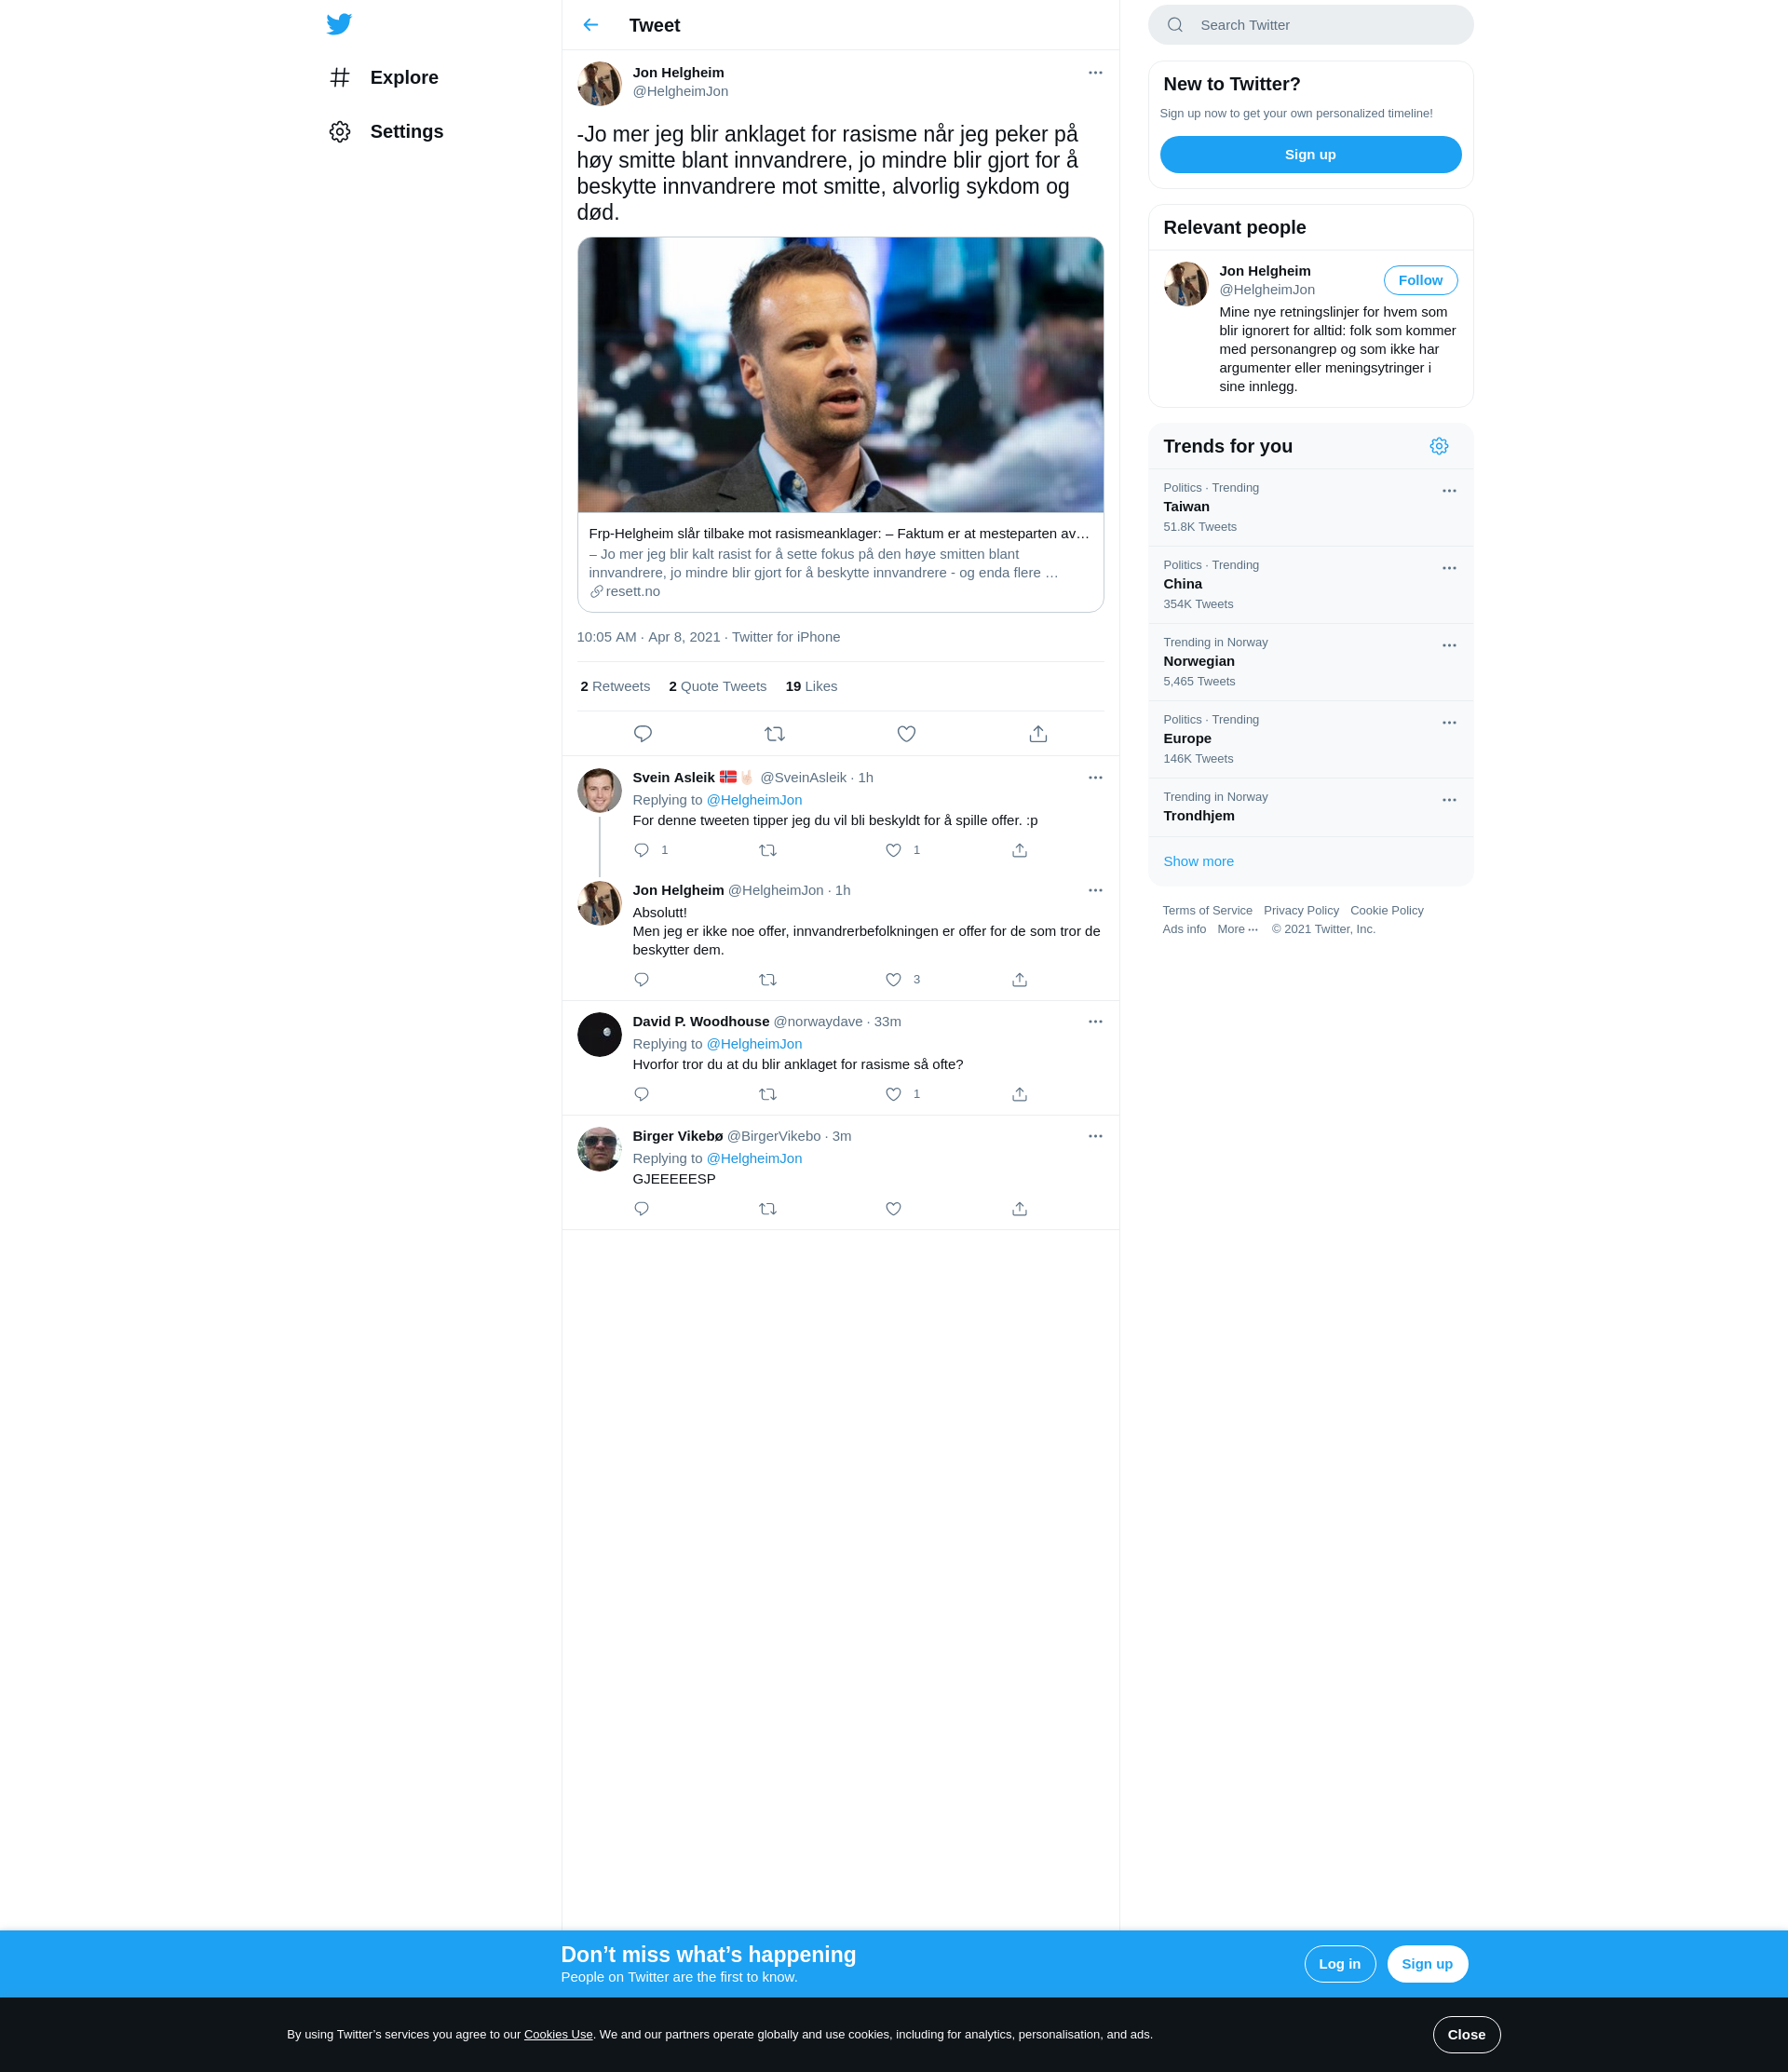This screenshot has height=2072, width=1788.
Task: Open Settings in sidebar
Action: (x=405, y=132)
